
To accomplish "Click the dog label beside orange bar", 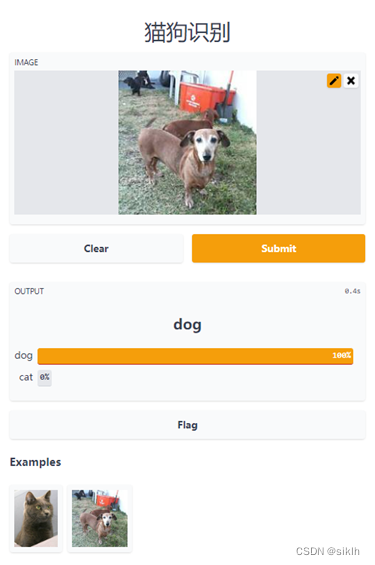I will click(23, 356).
